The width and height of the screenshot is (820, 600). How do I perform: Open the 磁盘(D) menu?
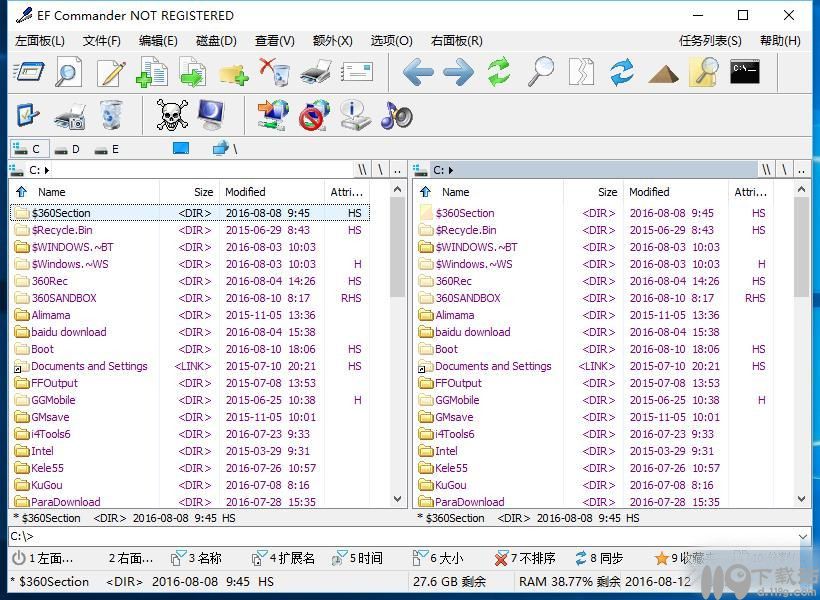[x=216, y=41]
